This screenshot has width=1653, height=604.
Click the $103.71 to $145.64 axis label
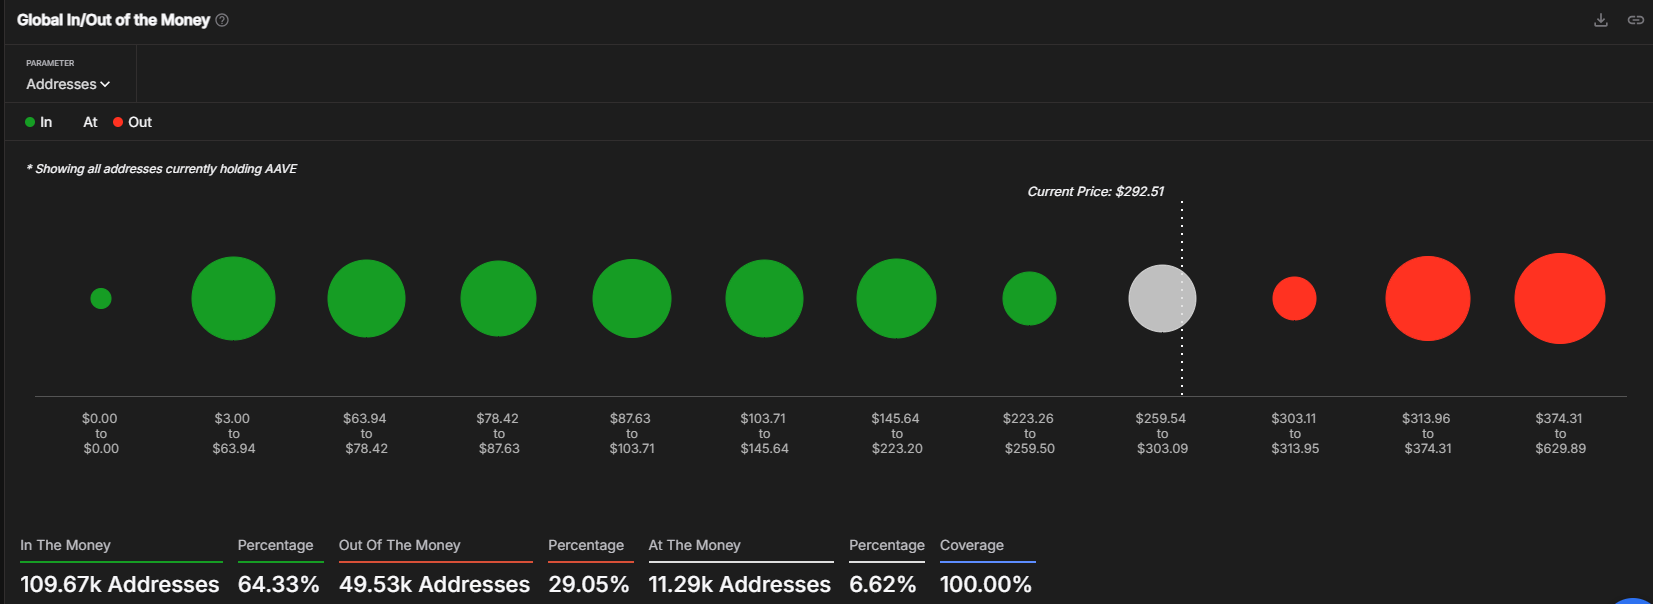[764, 433]
